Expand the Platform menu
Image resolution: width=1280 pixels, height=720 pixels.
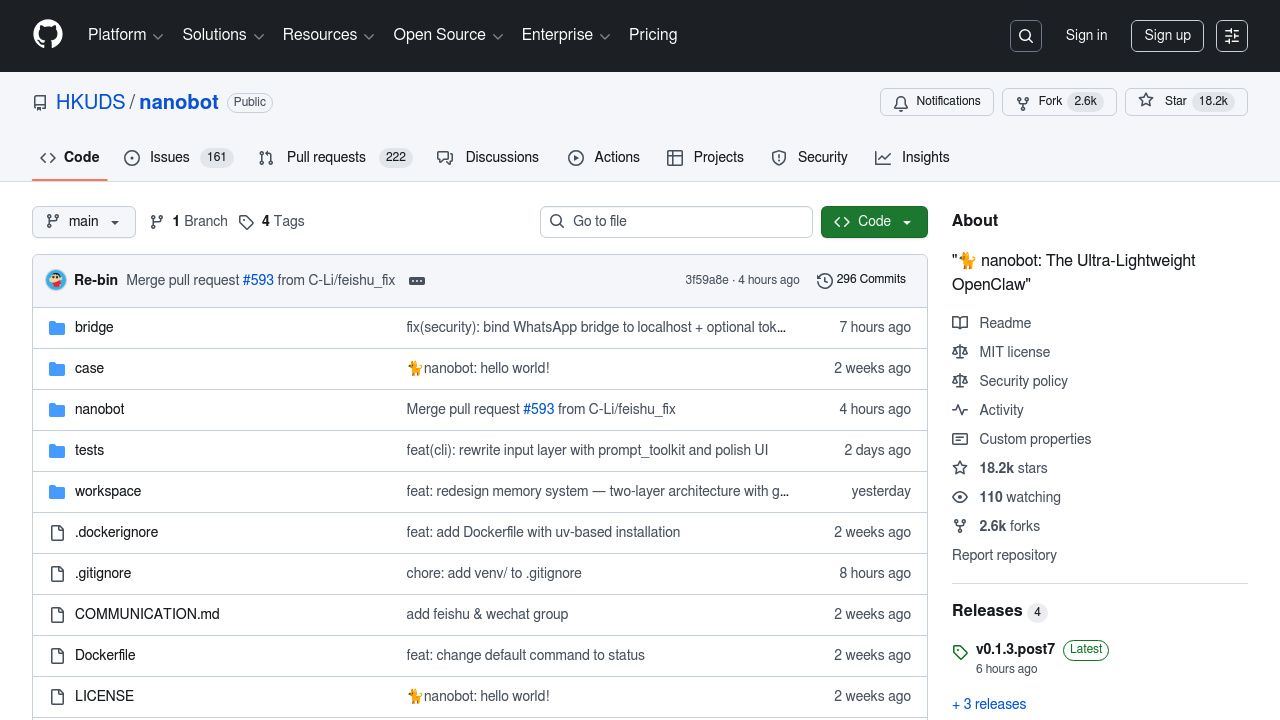pyautogui.click(x=125, y=35)
